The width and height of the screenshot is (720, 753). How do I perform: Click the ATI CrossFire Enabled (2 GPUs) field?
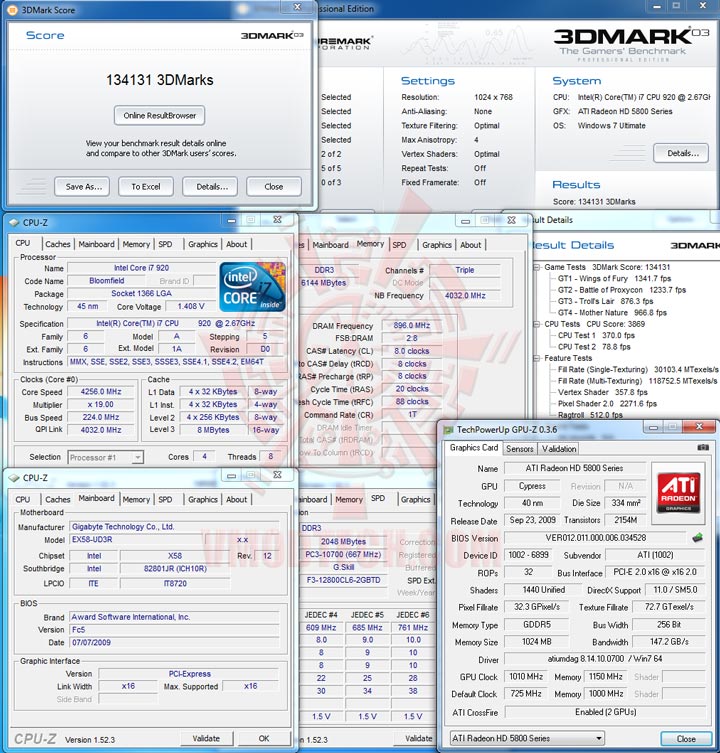[605, 712]
